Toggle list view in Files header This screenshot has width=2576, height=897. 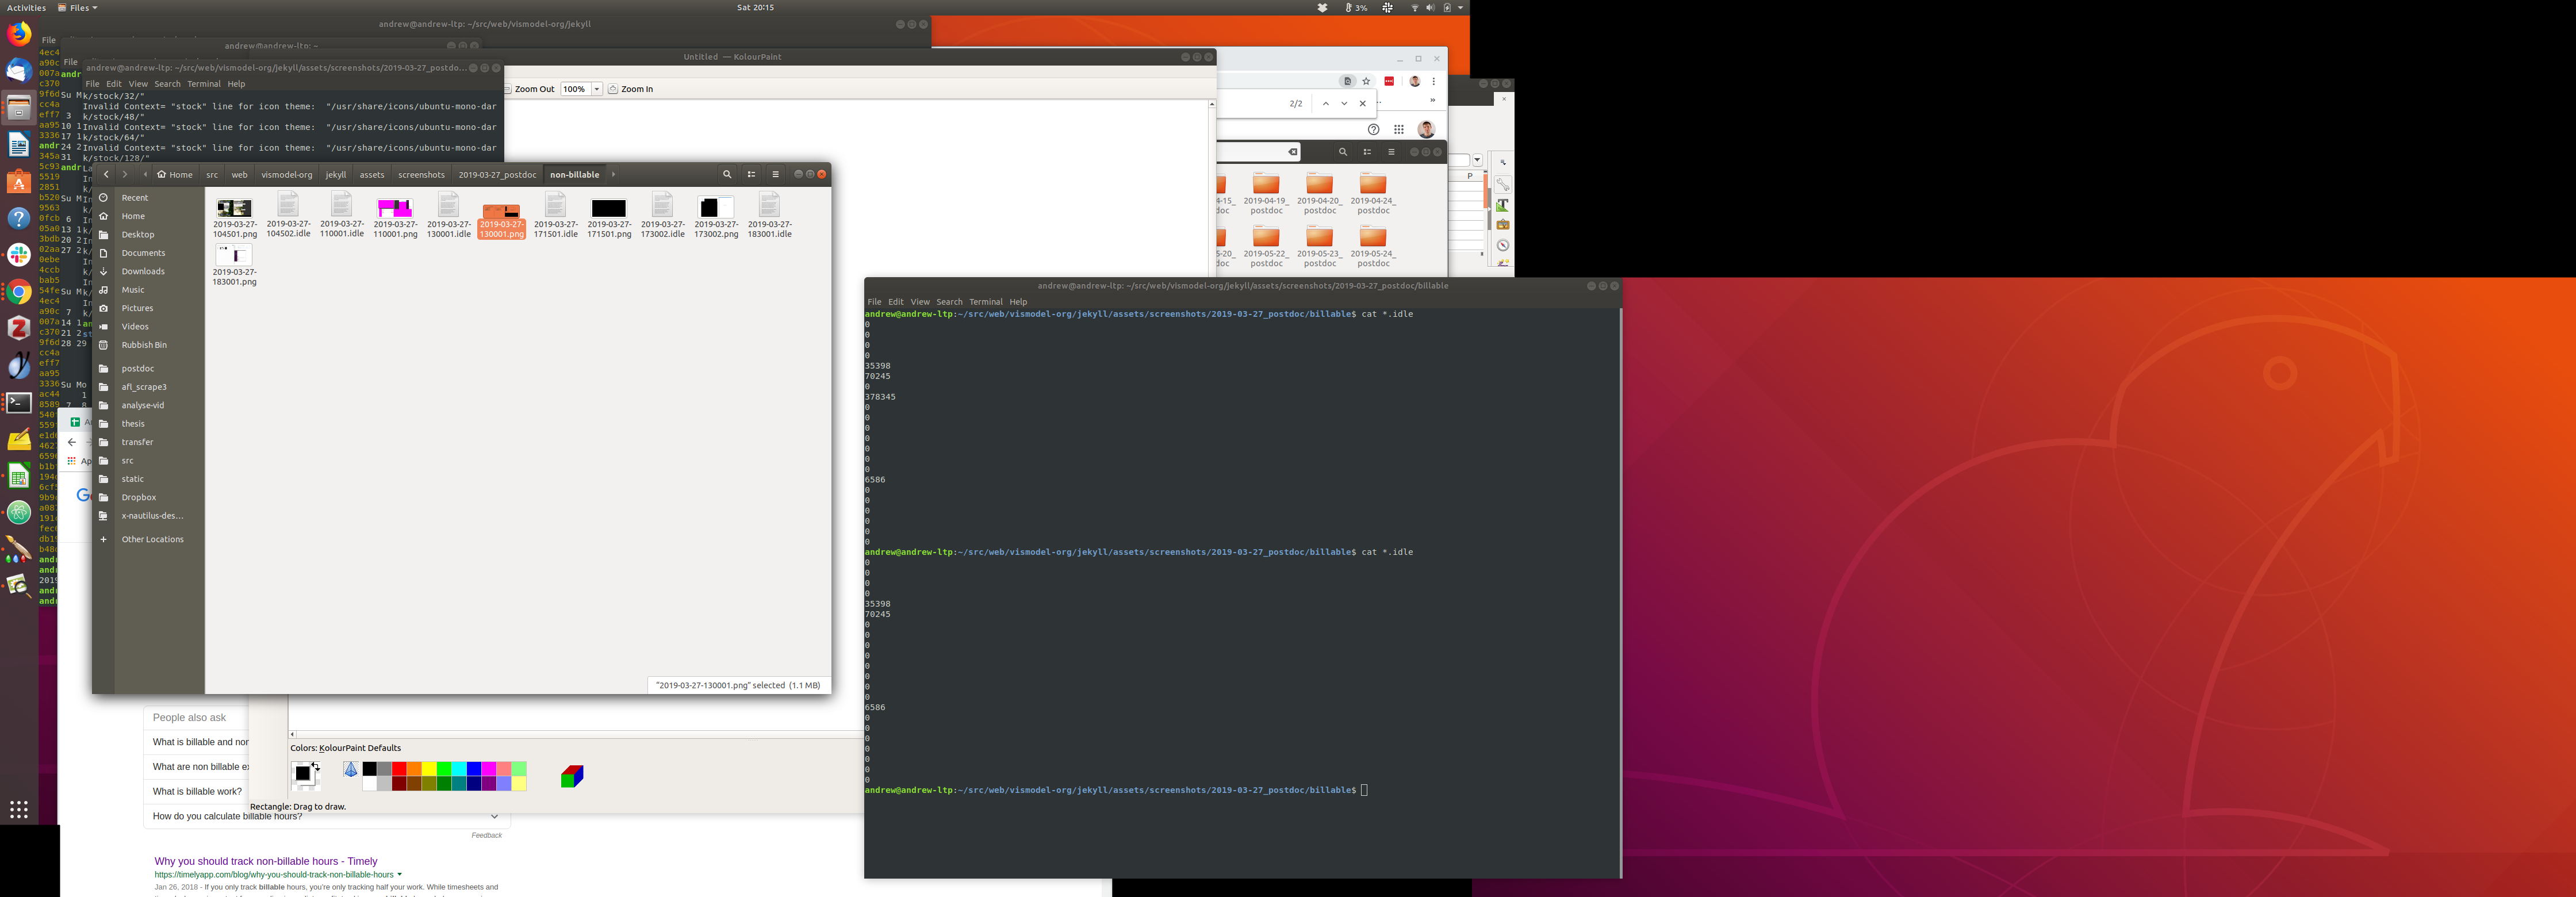pyautogui.click(x=751, y=174)
